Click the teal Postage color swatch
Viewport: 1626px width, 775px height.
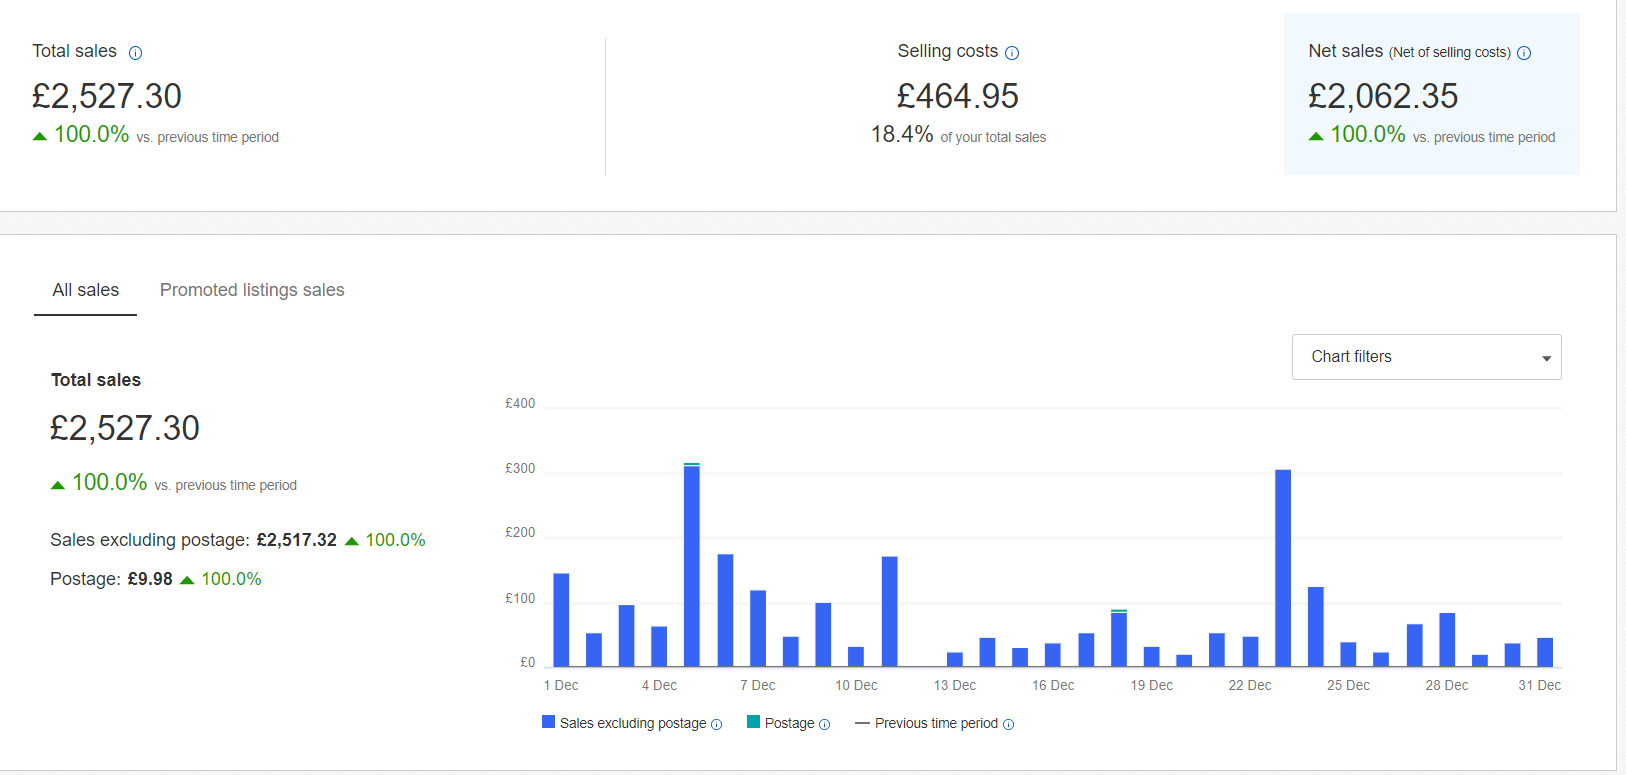tap(753, 722)
